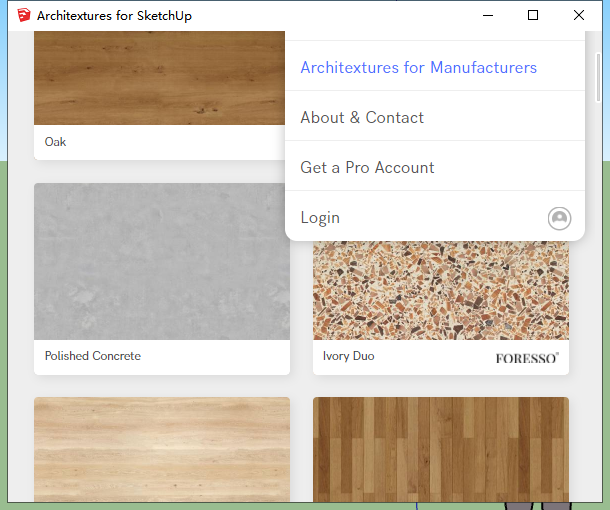610x510 pixels.
Task: Open the Login menu option
Action: coord(320,218)
